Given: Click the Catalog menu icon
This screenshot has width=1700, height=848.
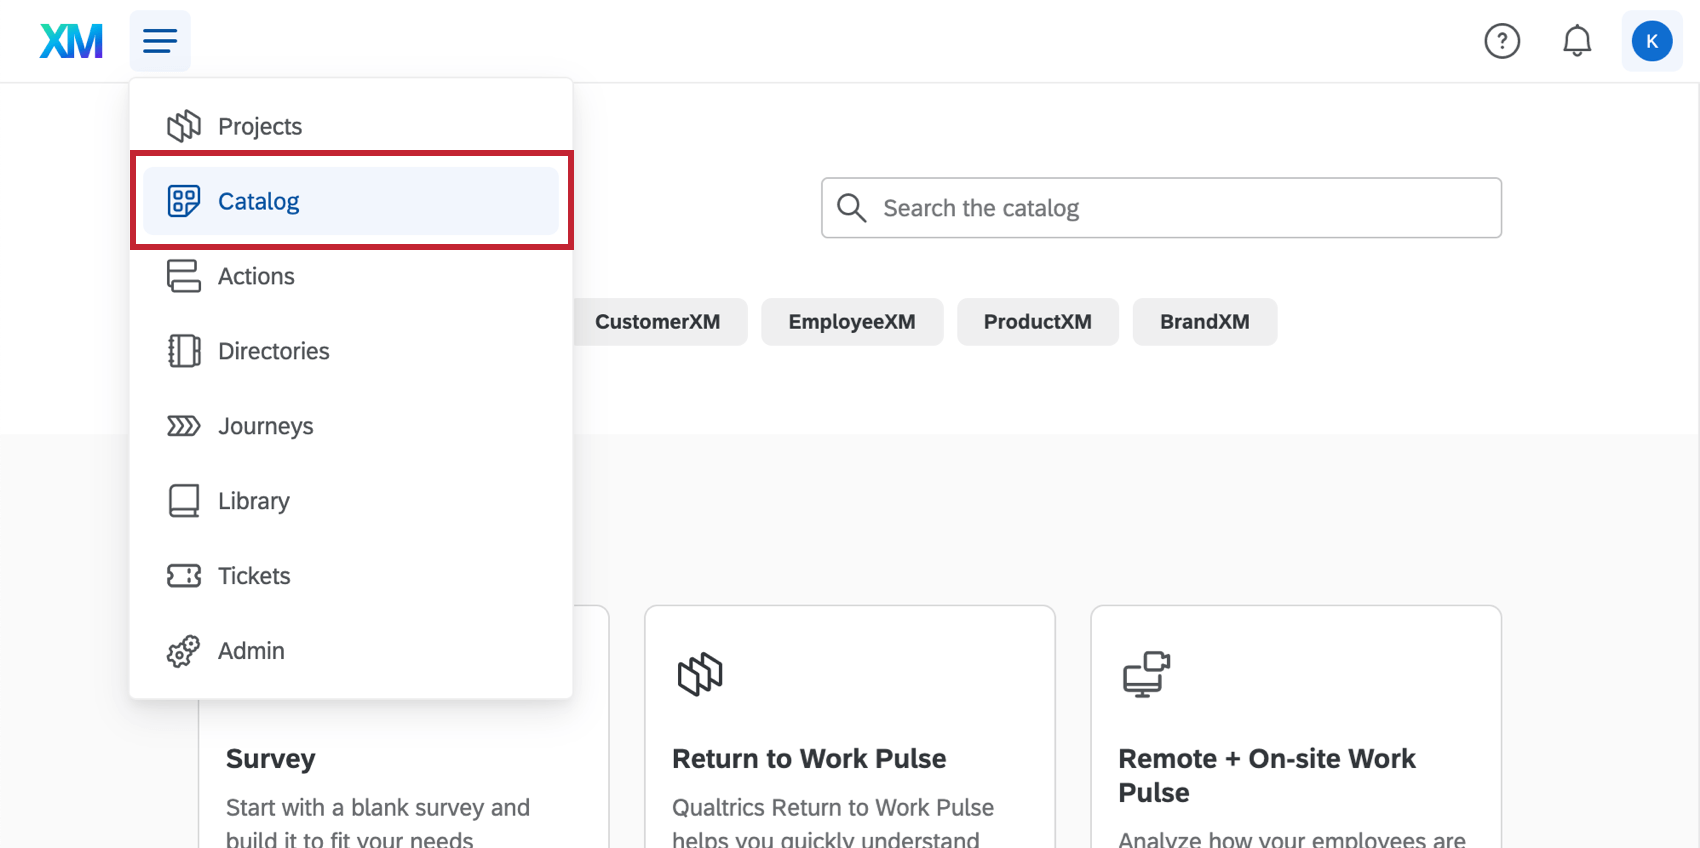Looking at the screenshot, I should coord(184,201).
